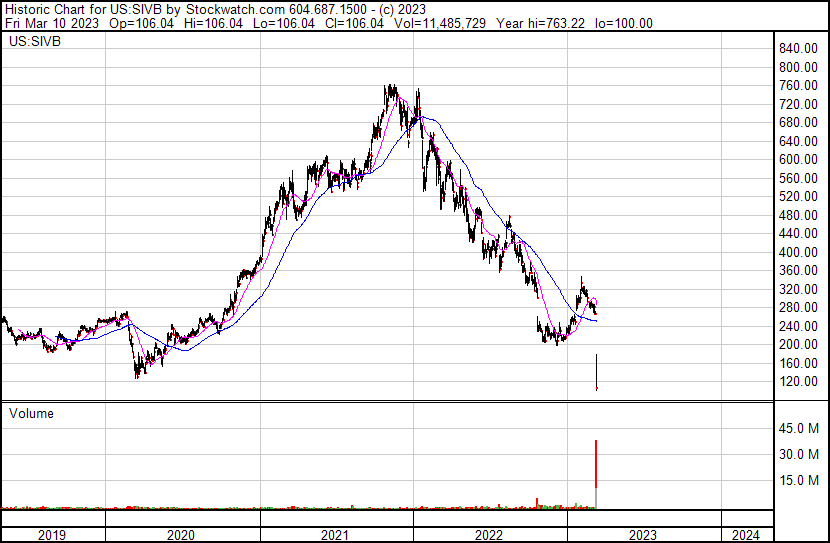This screenshot has height=543, width=830.
Task: Select the 2022 year label on the time axis
Action: (x=489, y=535)
